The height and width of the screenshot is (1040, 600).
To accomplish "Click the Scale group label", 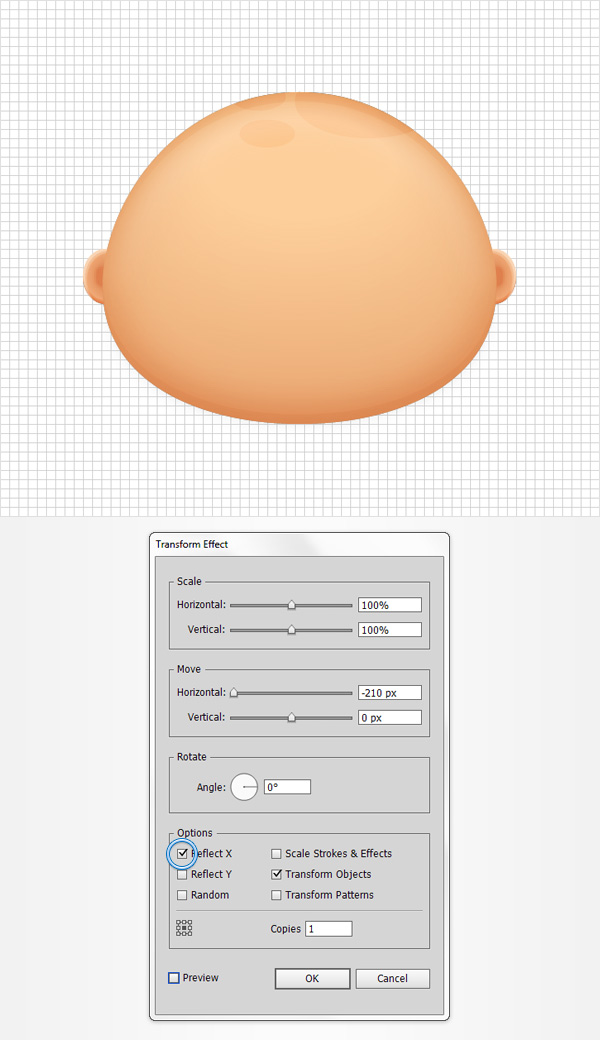I will click(x=189, y=581).
